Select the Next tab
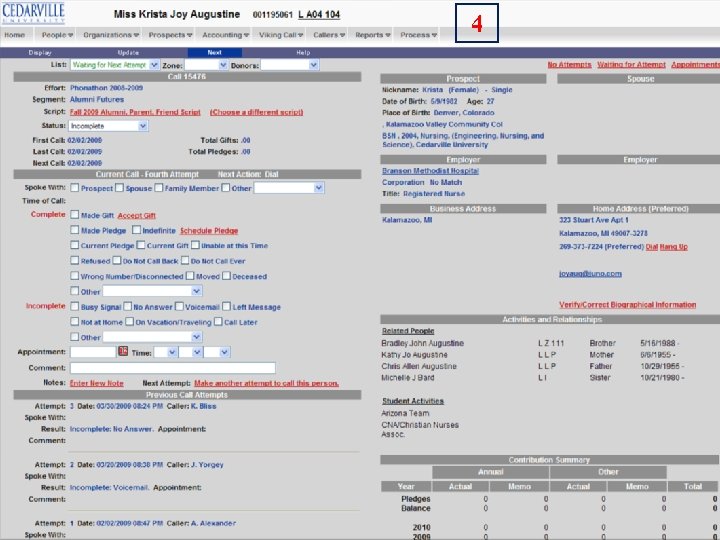The width and height of the screenshot is (720, 540). tap(214, 53)
